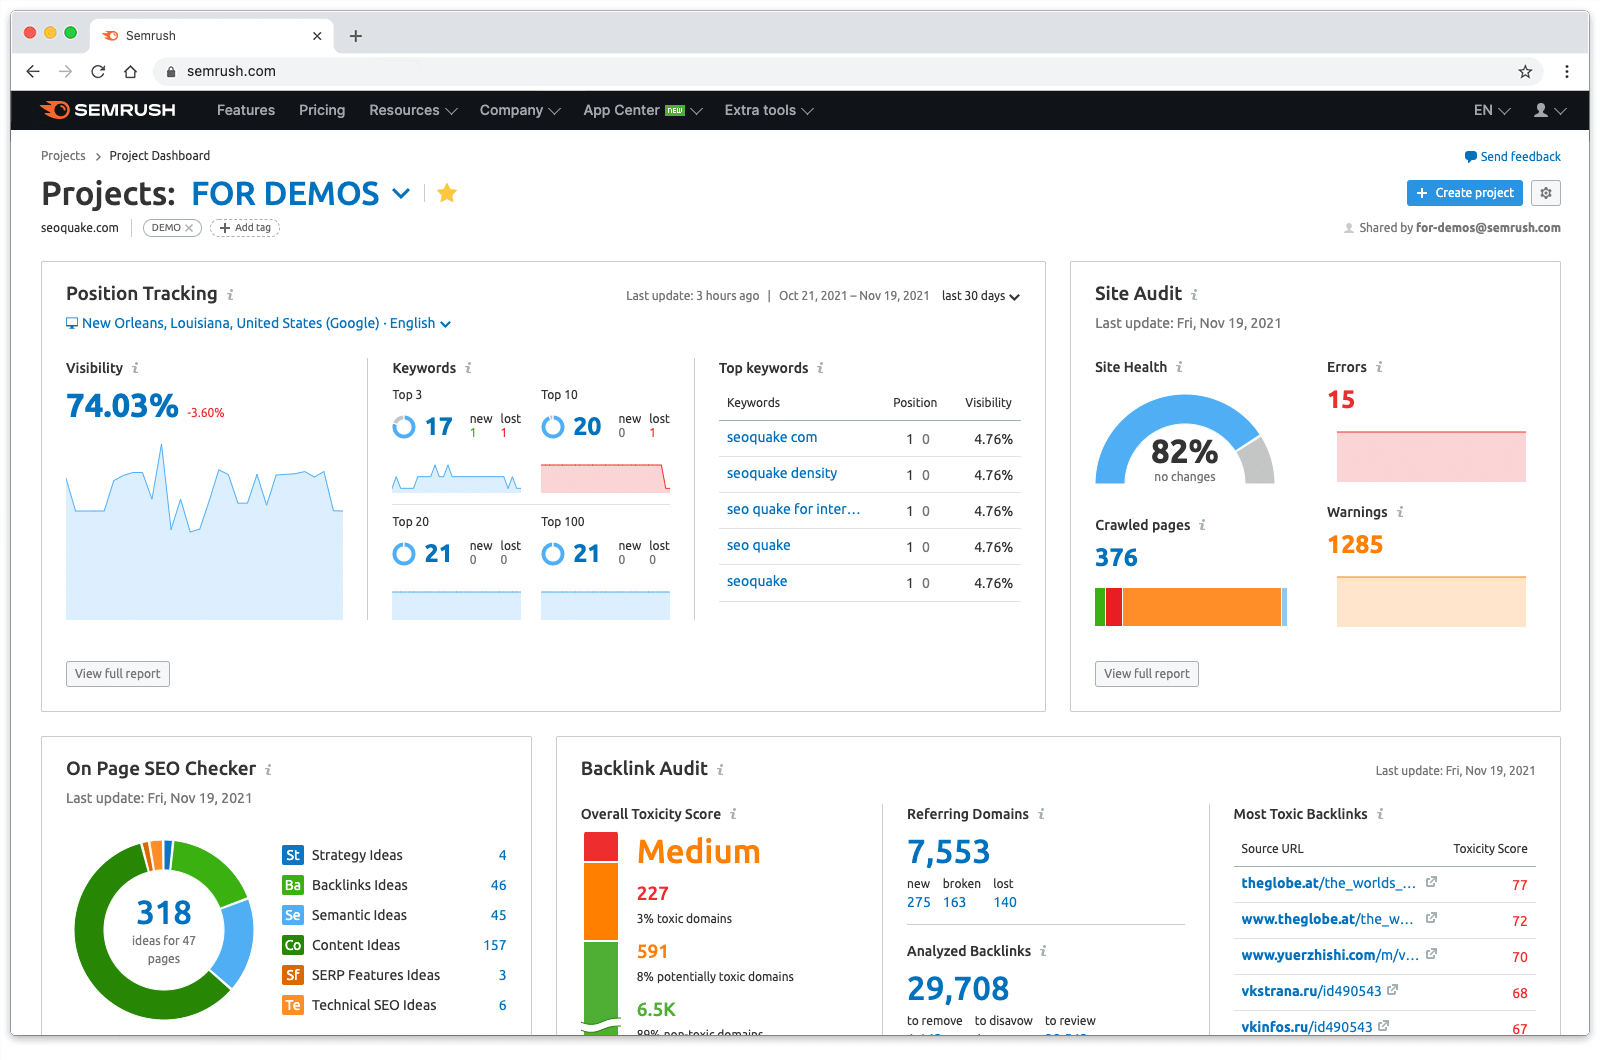The width and height of the screenshot is (1600, 1060).
Task: Click the Semrush logo in navbar
Action: tap(108, 110)
